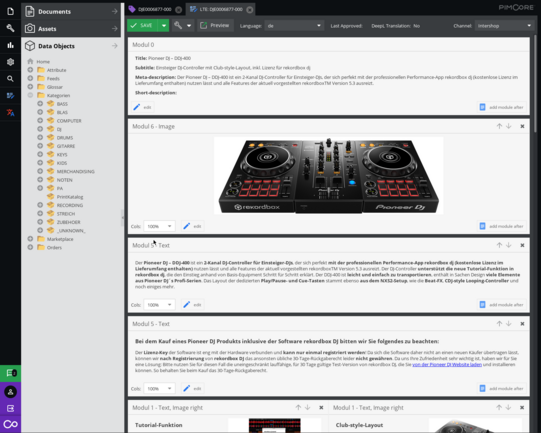Select the Orders folder
The image size is (541, 433).
click(x=54, y=247)
